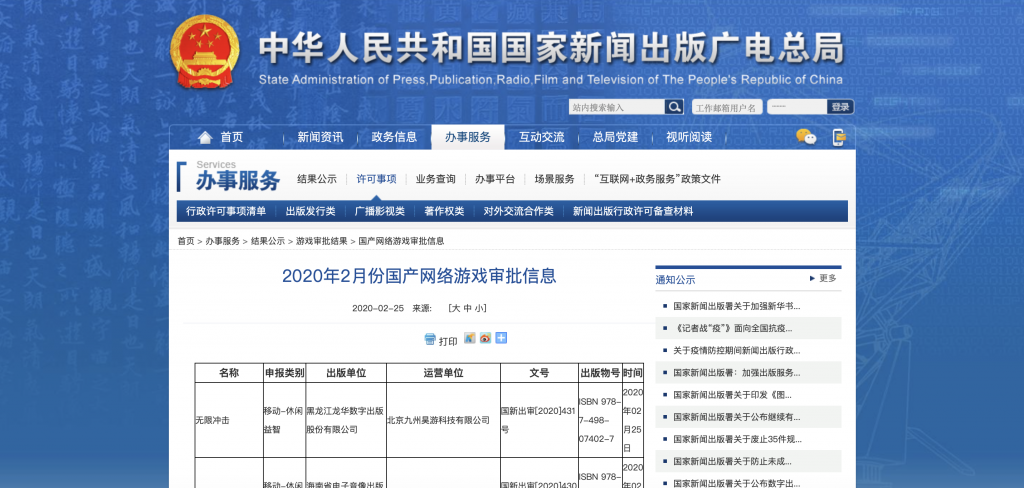Image resolution: width=1024 pixels, height=488 pixels.
Task: Set font size to 小
Action: 480,308
